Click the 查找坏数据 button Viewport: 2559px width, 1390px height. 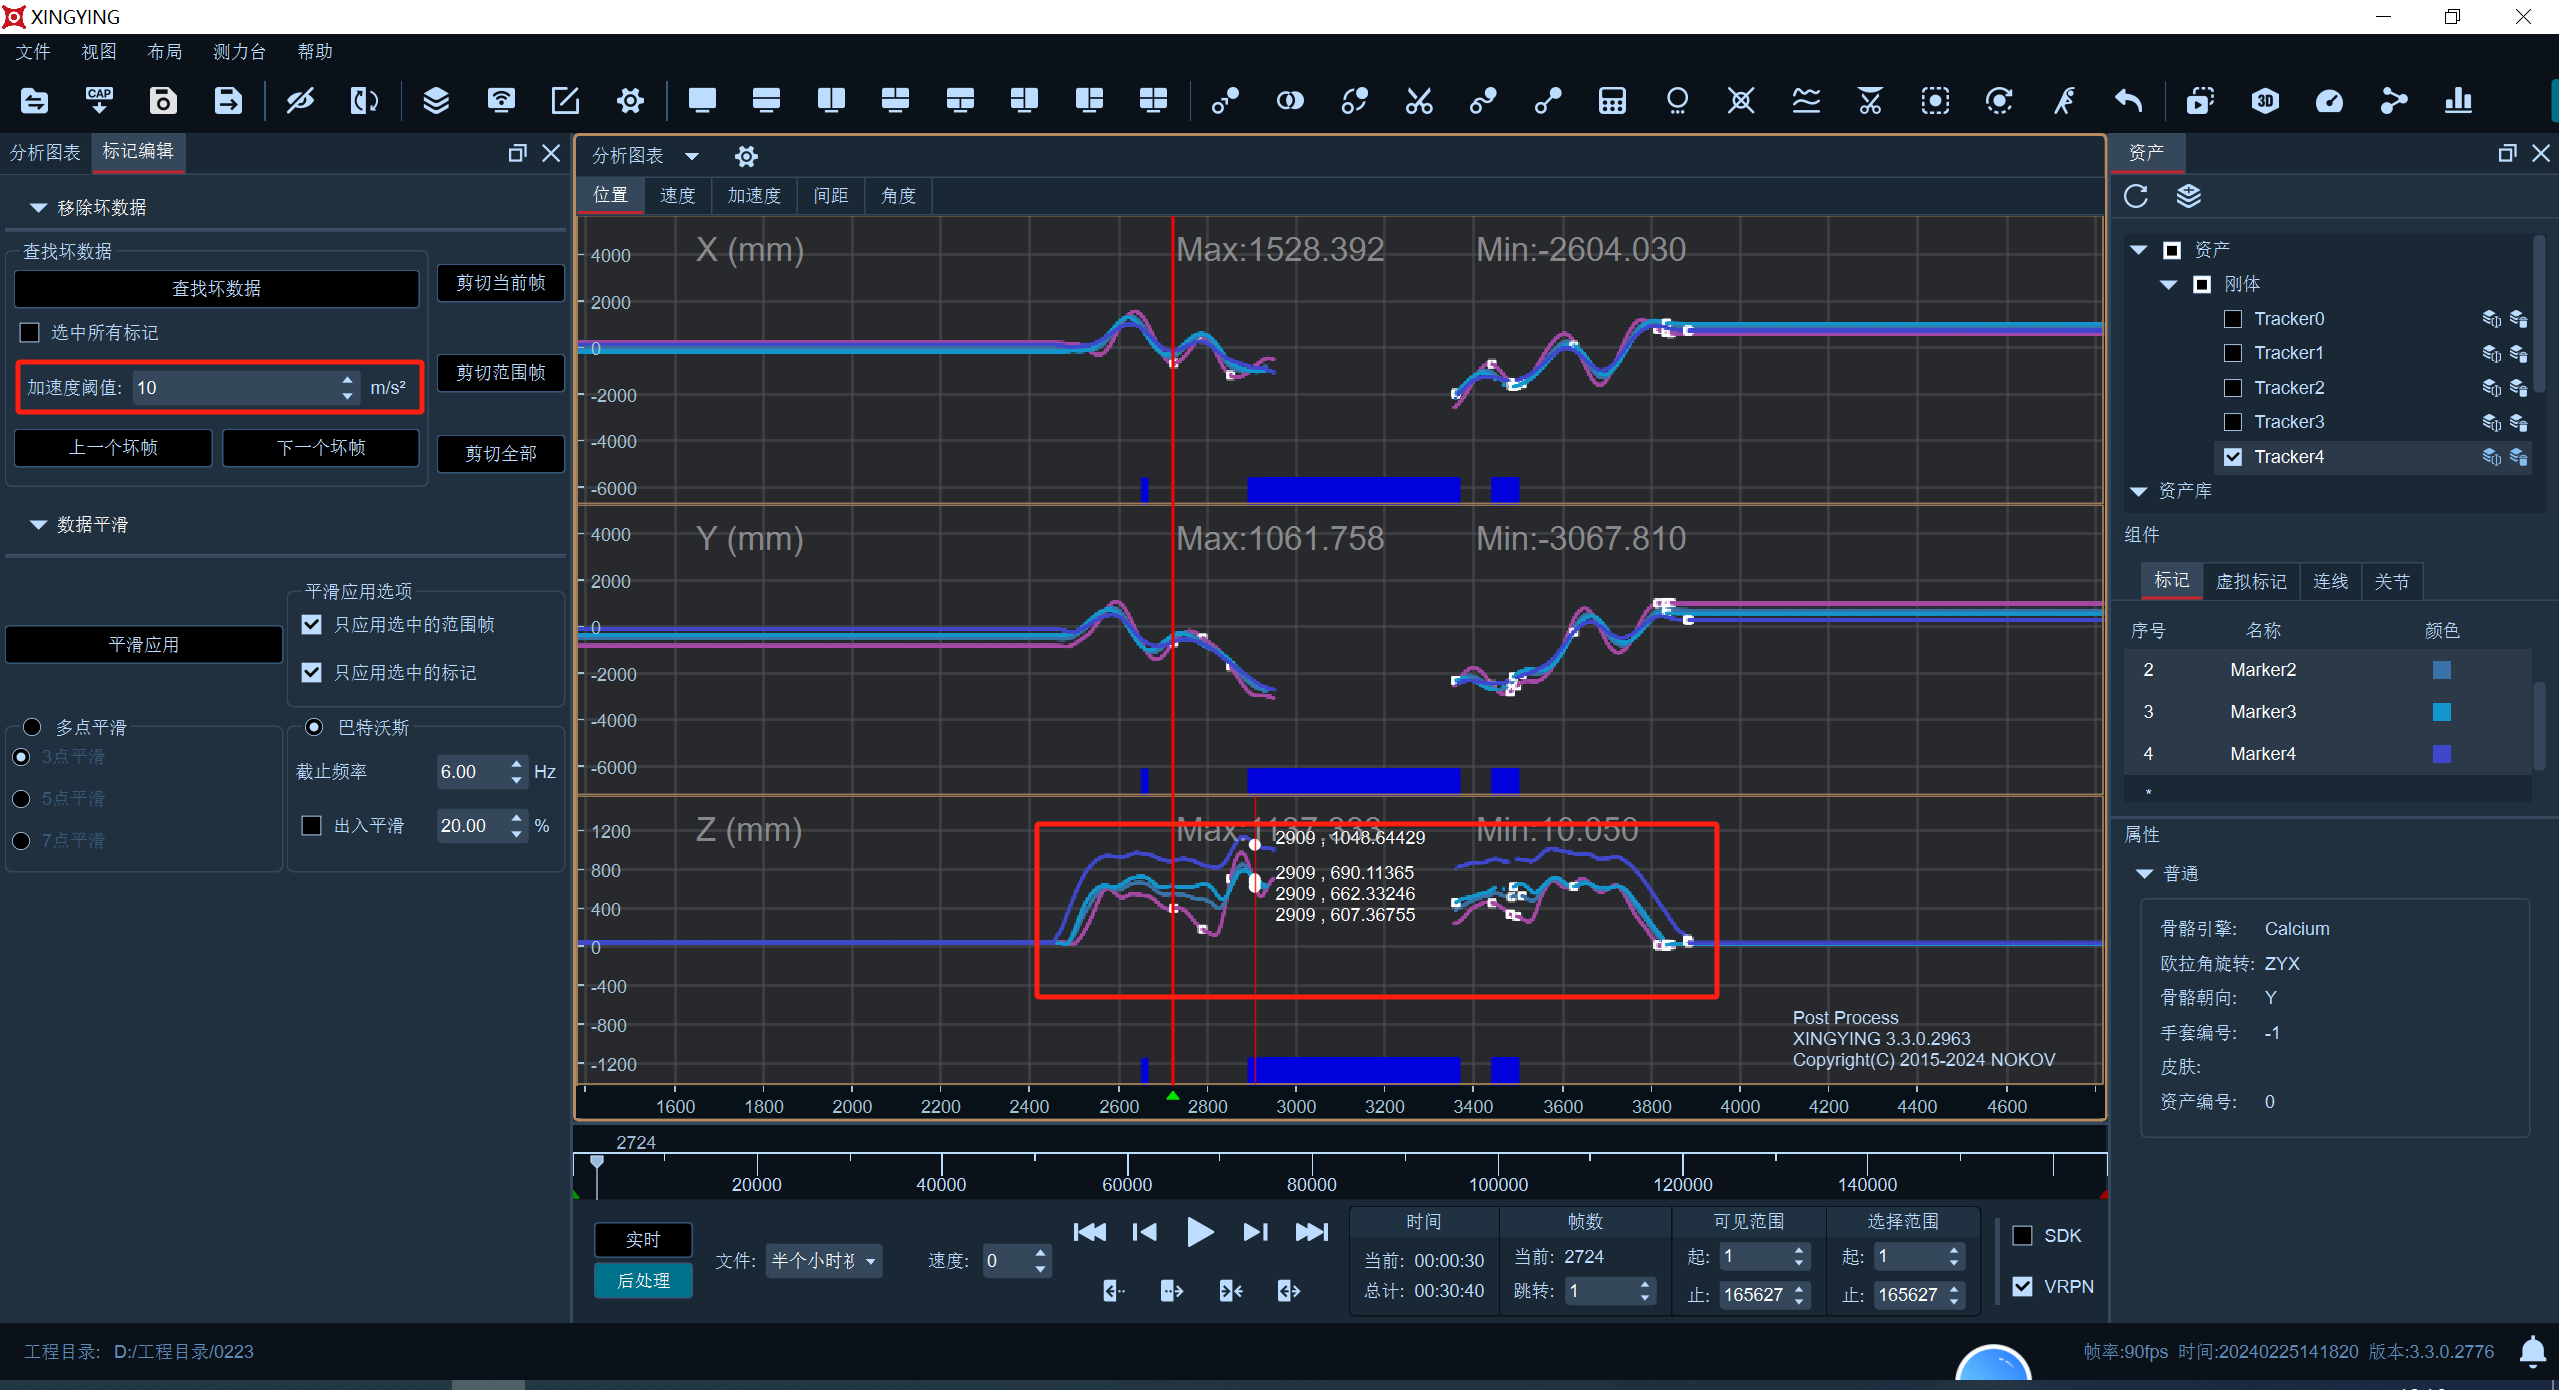coord(216,289)
